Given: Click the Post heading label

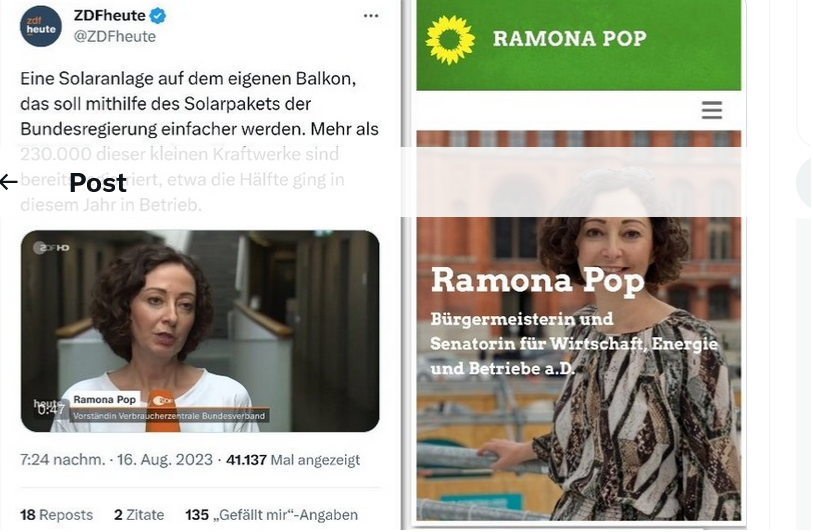Looking at the screenshot, I should [x=98, y=183].
